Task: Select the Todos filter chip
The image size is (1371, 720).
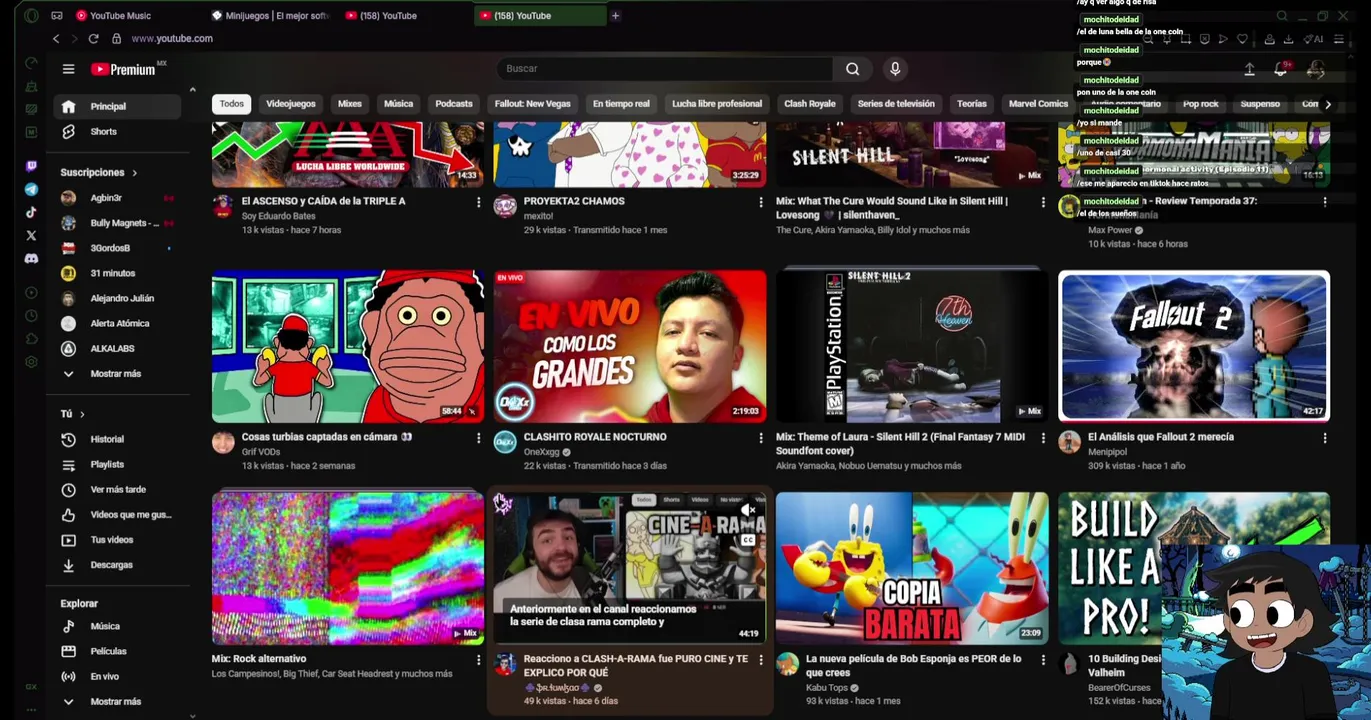Action: point(232,104)
